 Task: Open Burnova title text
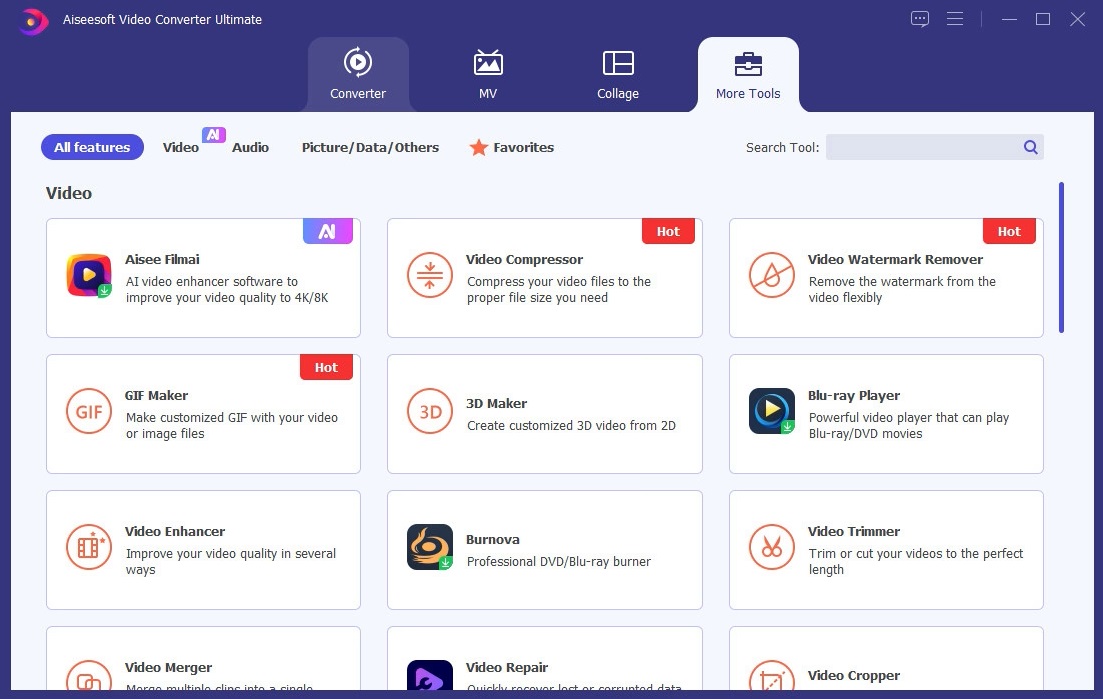(492, 539)
